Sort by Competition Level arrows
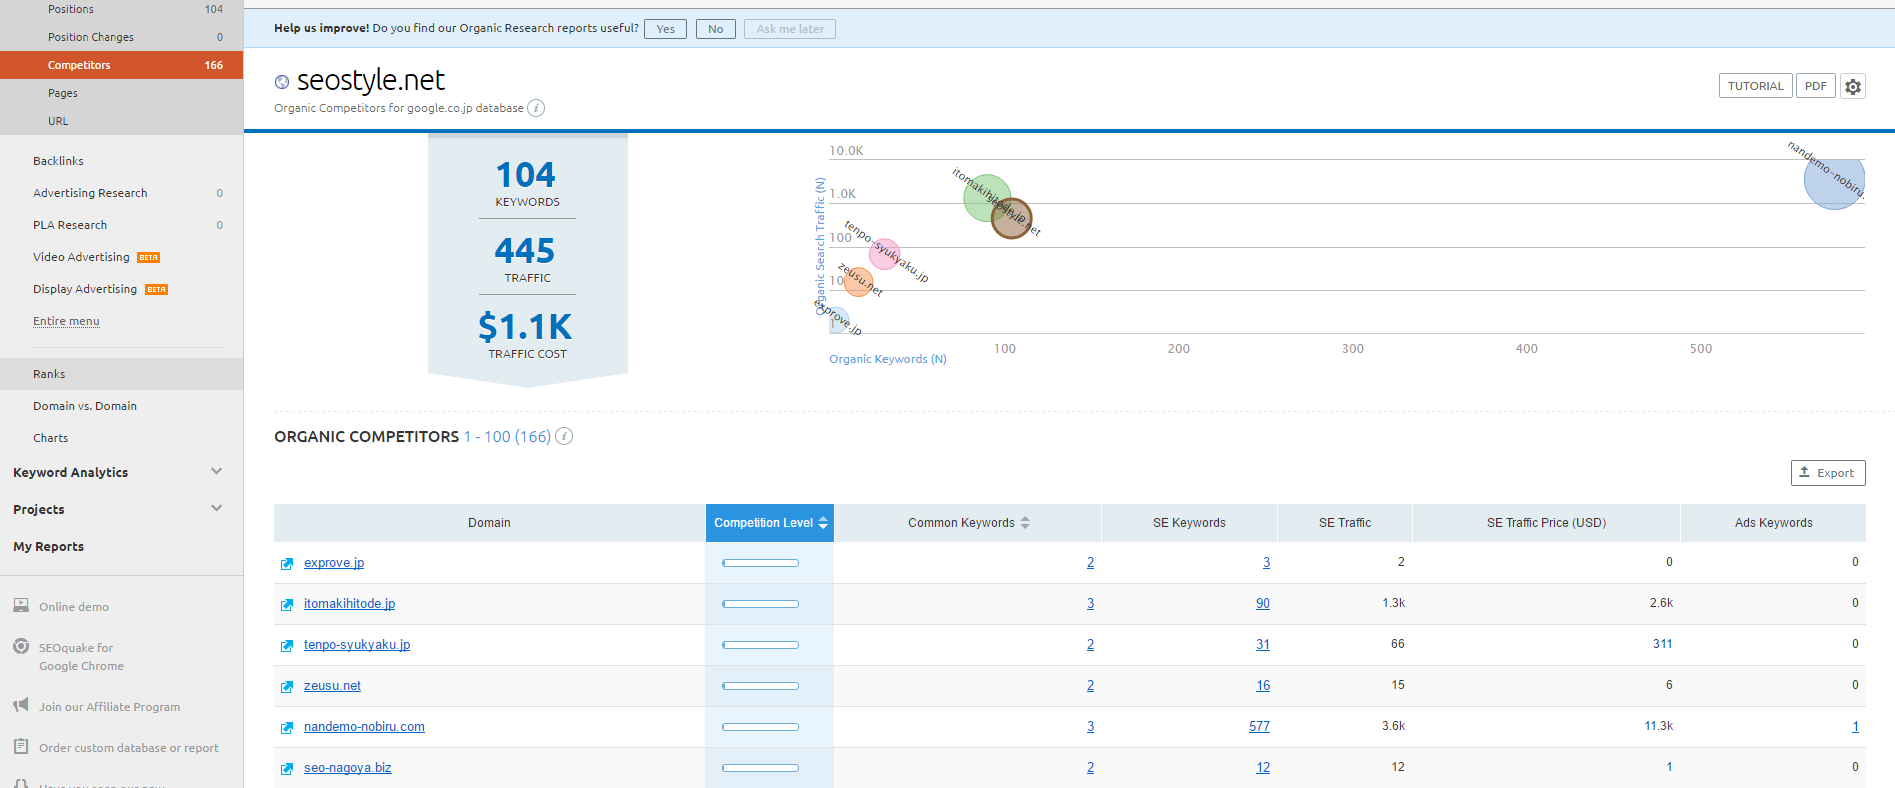Screen dimensions: 1895x788 coord(823,523)
